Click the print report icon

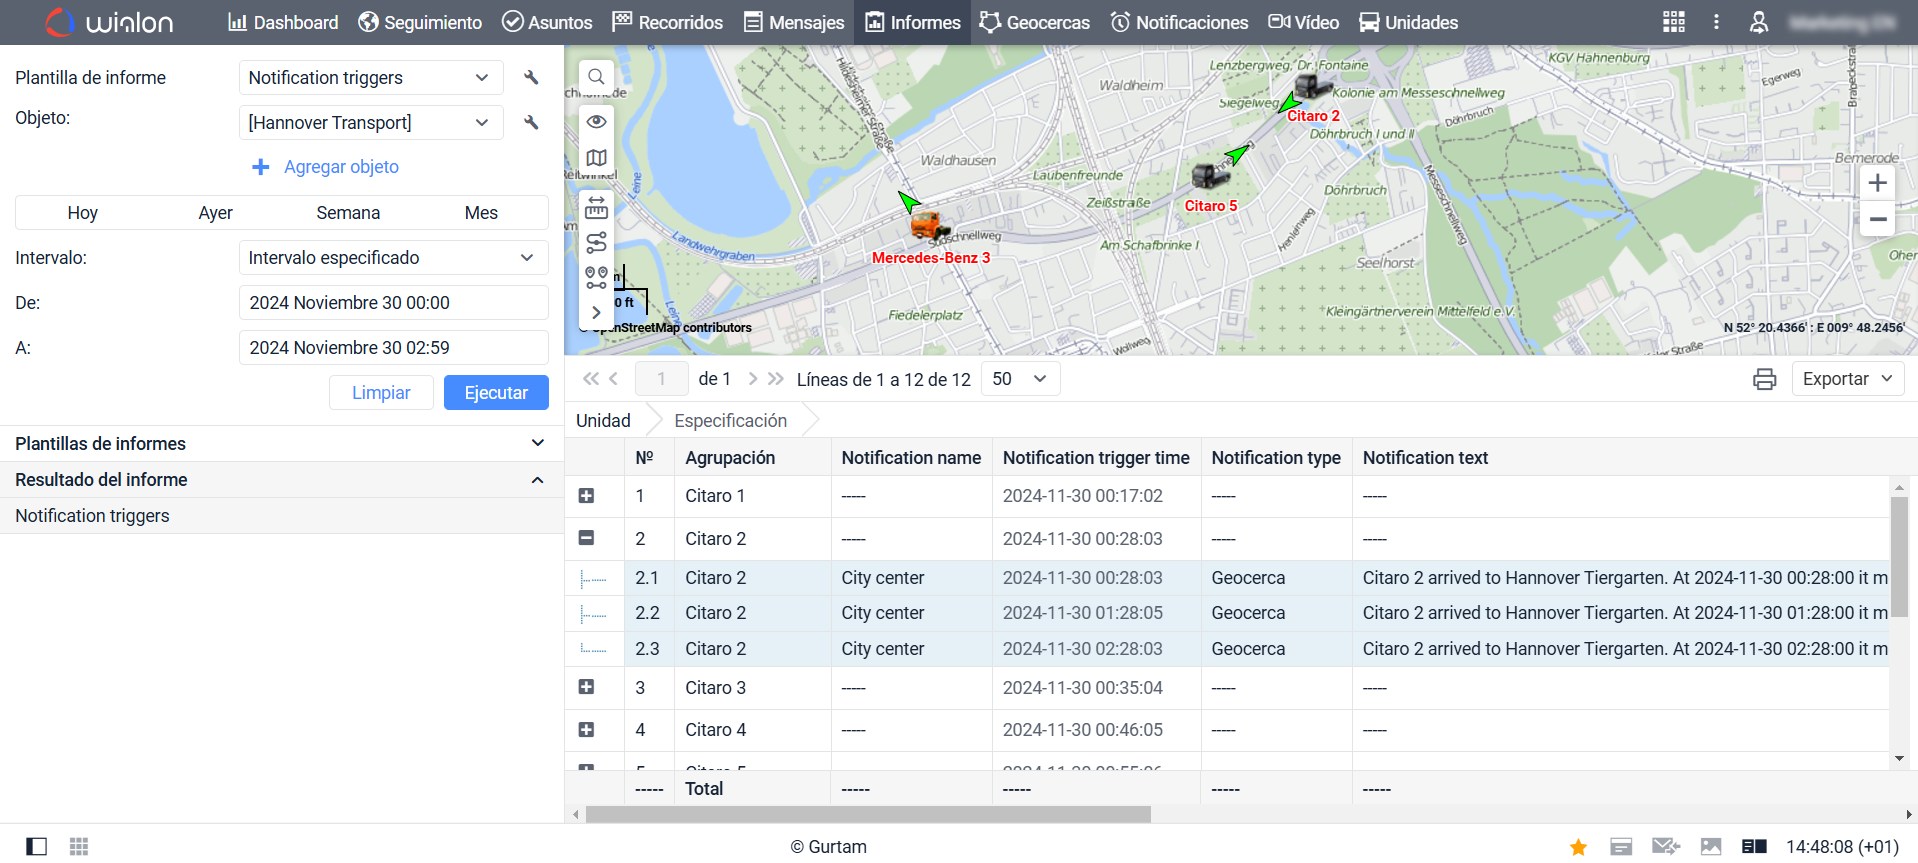click(1764, 379)
